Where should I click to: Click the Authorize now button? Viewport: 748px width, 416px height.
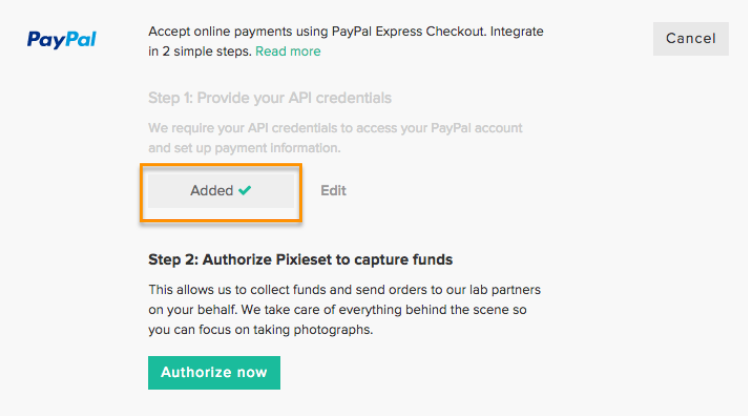click(214, 373)
